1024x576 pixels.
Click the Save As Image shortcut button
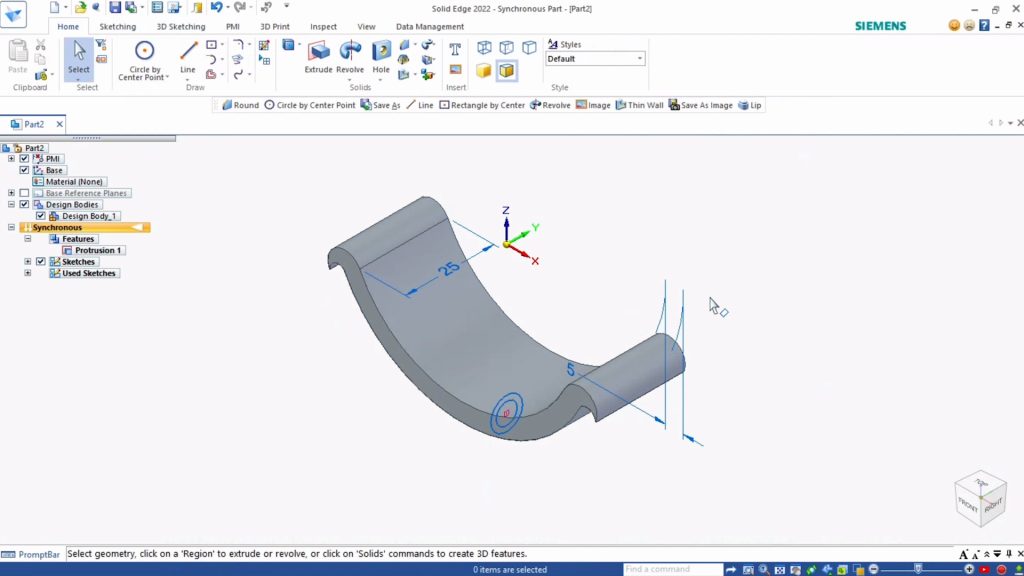point(701,105)
